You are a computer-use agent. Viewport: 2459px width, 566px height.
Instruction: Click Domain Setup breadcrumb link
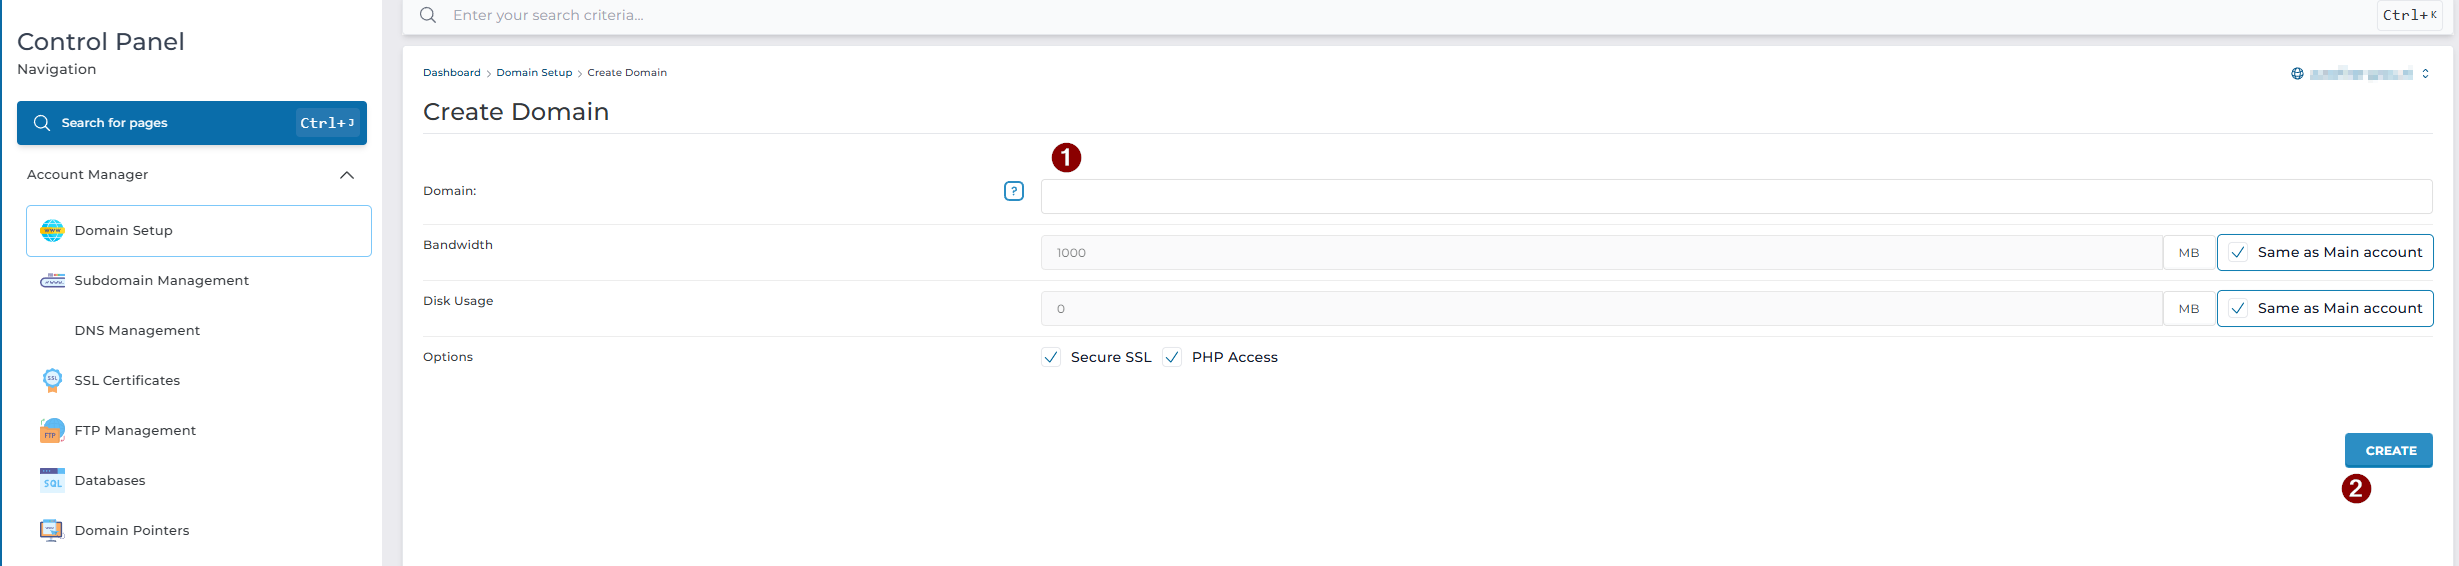(534, 73)
